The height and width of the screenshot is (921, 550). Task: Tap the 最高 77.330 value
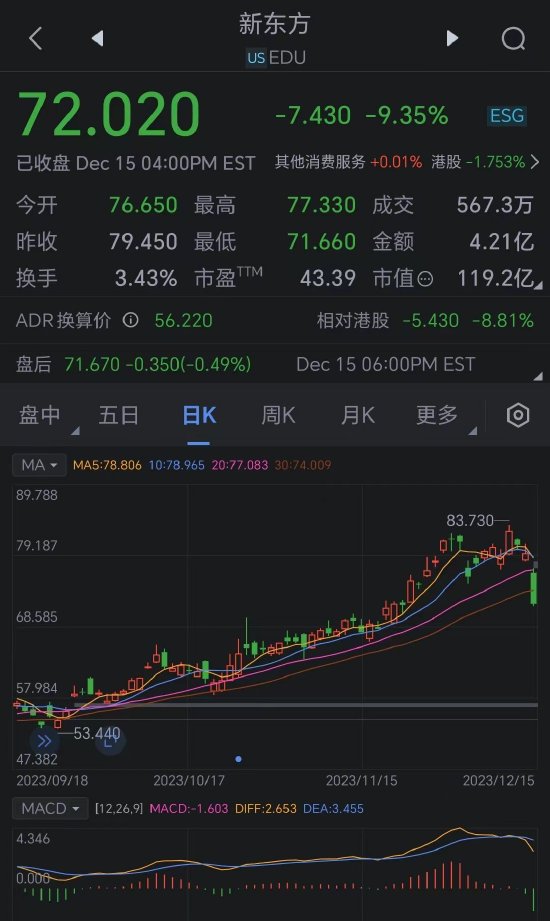(321, 205)
